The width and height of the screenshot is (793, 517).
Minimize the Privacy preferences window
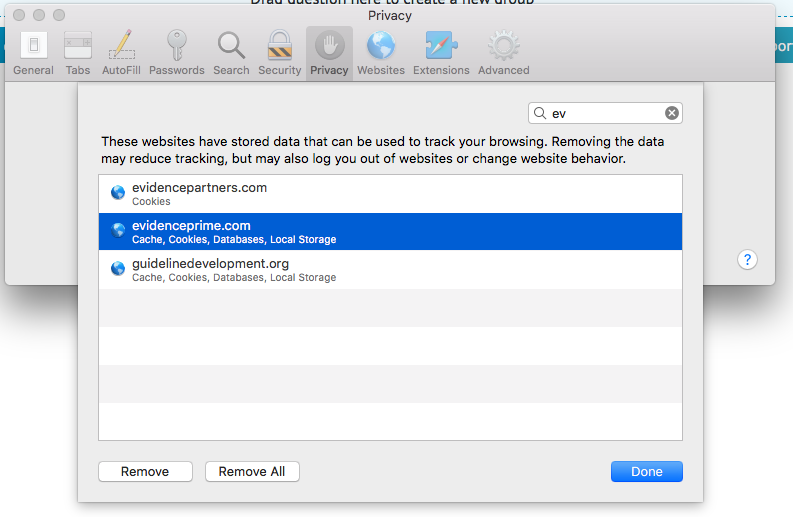39,15
